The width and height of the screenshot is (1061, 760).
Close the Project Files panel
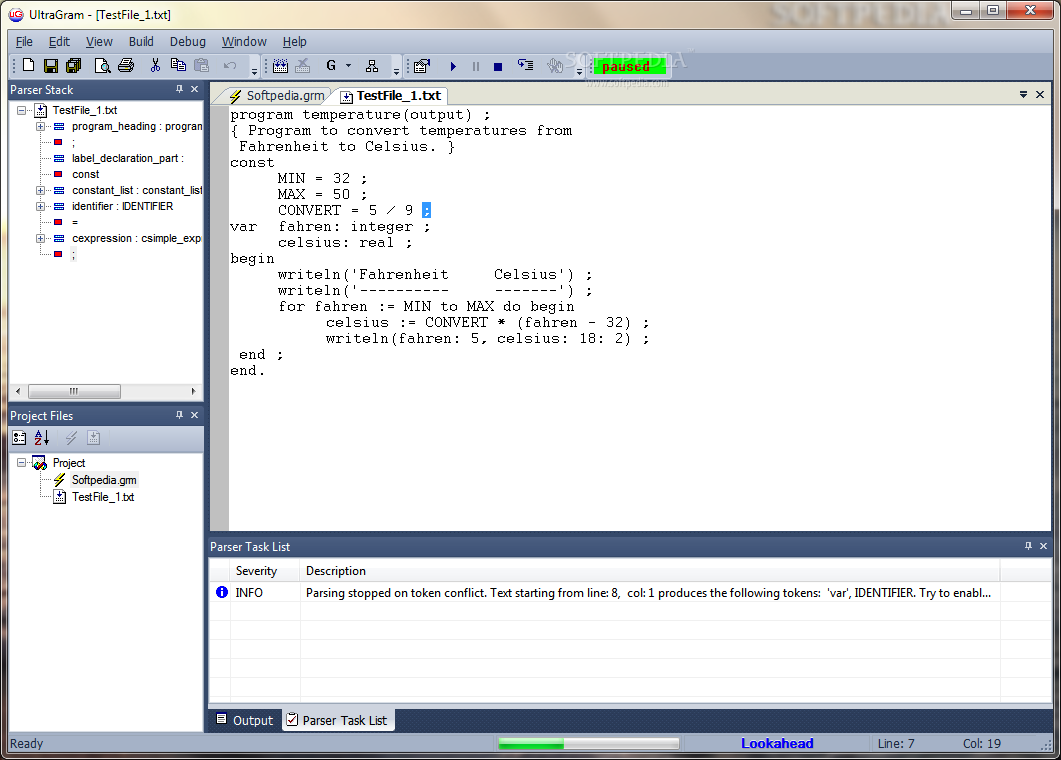point(195,415)
